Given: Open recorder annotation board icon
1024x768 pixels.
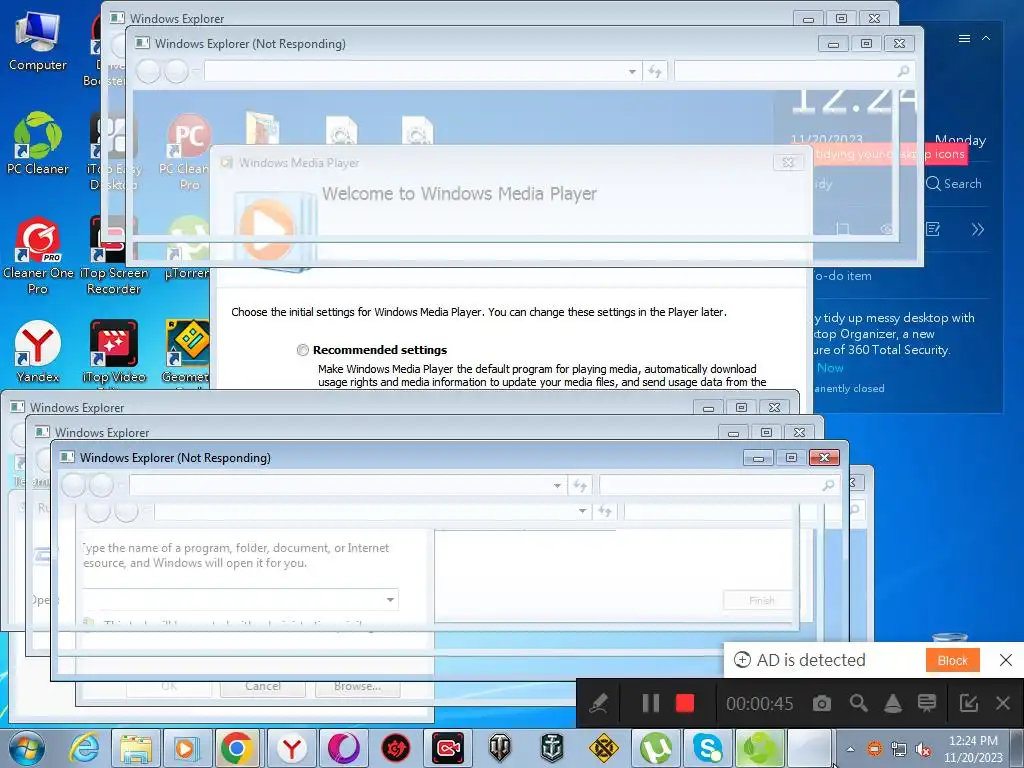Looking at the screenshot, I should 927,703.
